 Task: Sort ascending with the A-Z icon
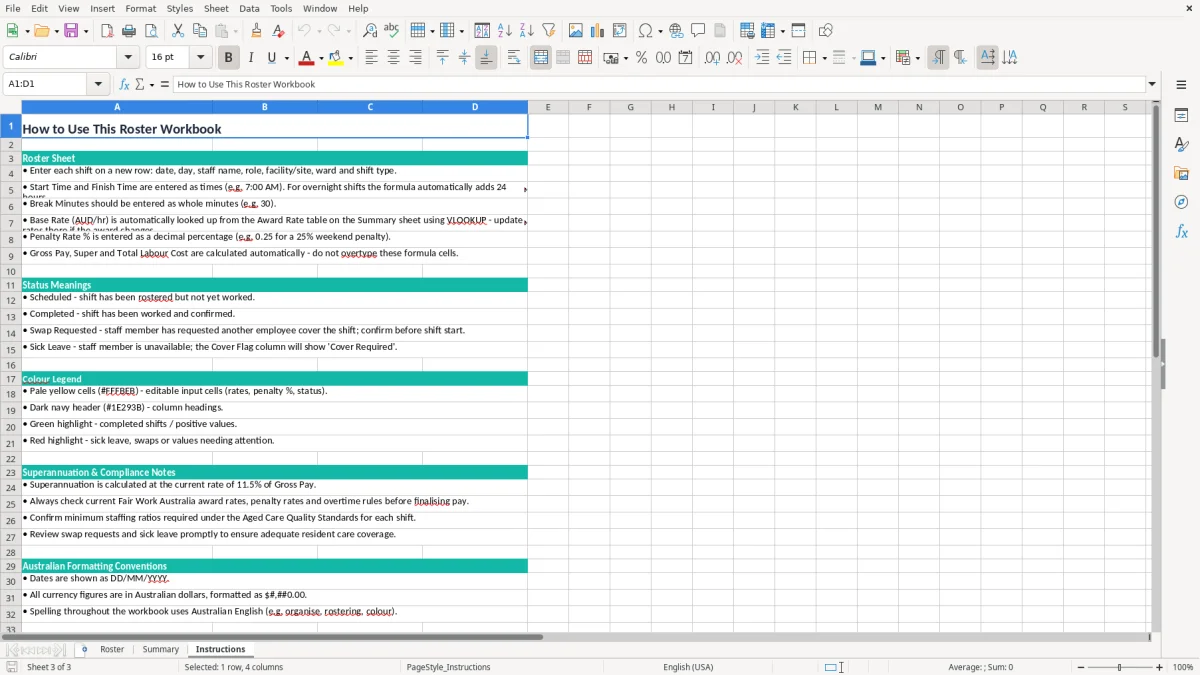505,31
